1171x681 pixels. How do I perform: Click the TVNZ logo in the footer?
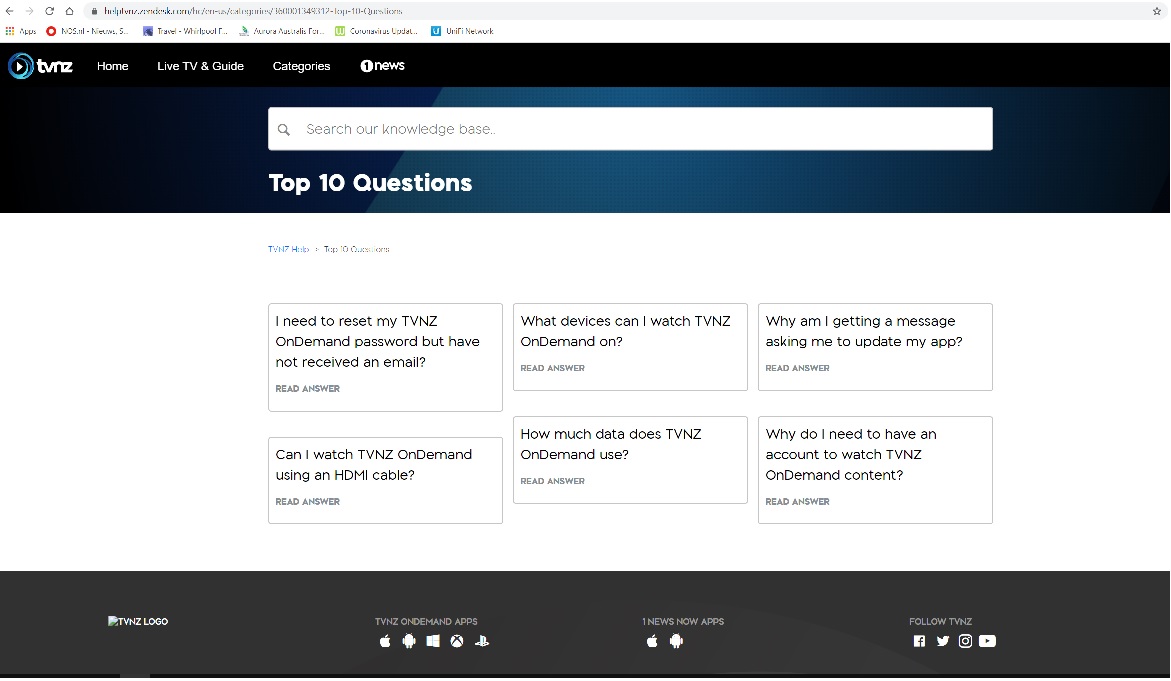pos(138,621)
